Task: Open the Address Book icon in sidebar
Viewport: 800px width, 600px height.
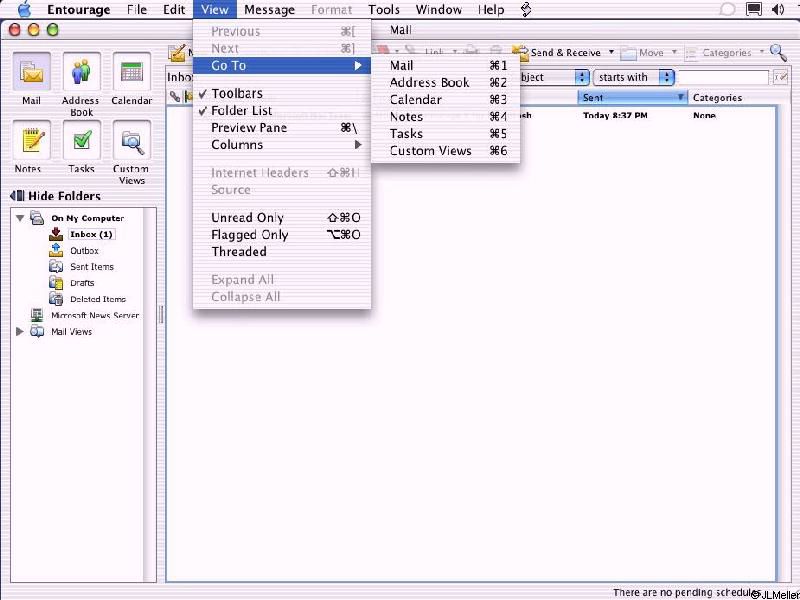Action: (82, 73)
